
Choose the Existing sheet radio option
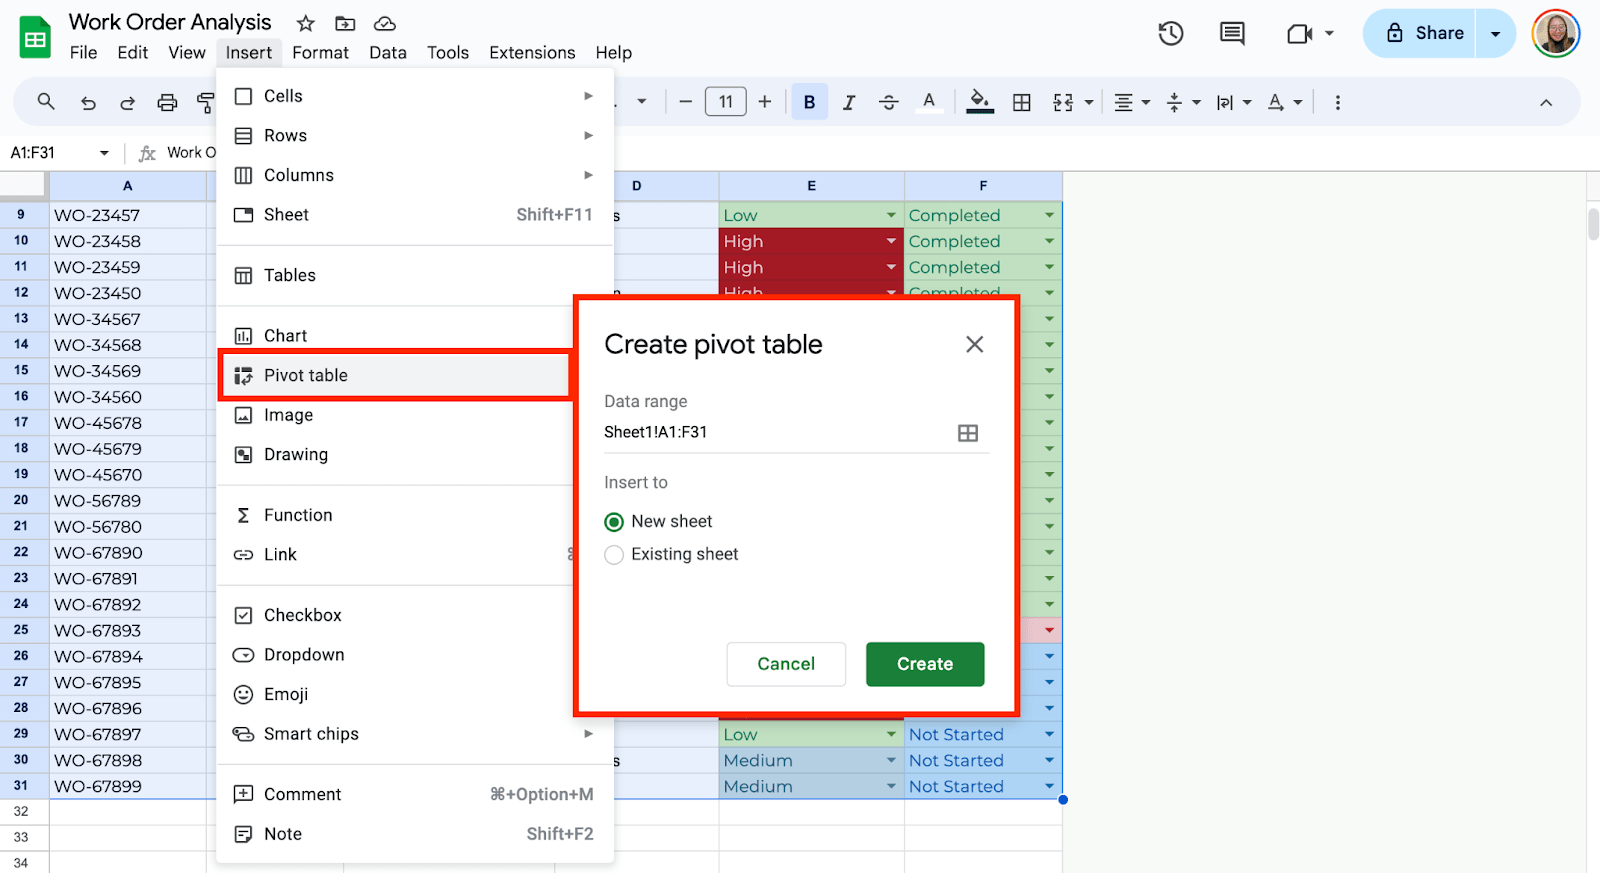pos(614,555)
